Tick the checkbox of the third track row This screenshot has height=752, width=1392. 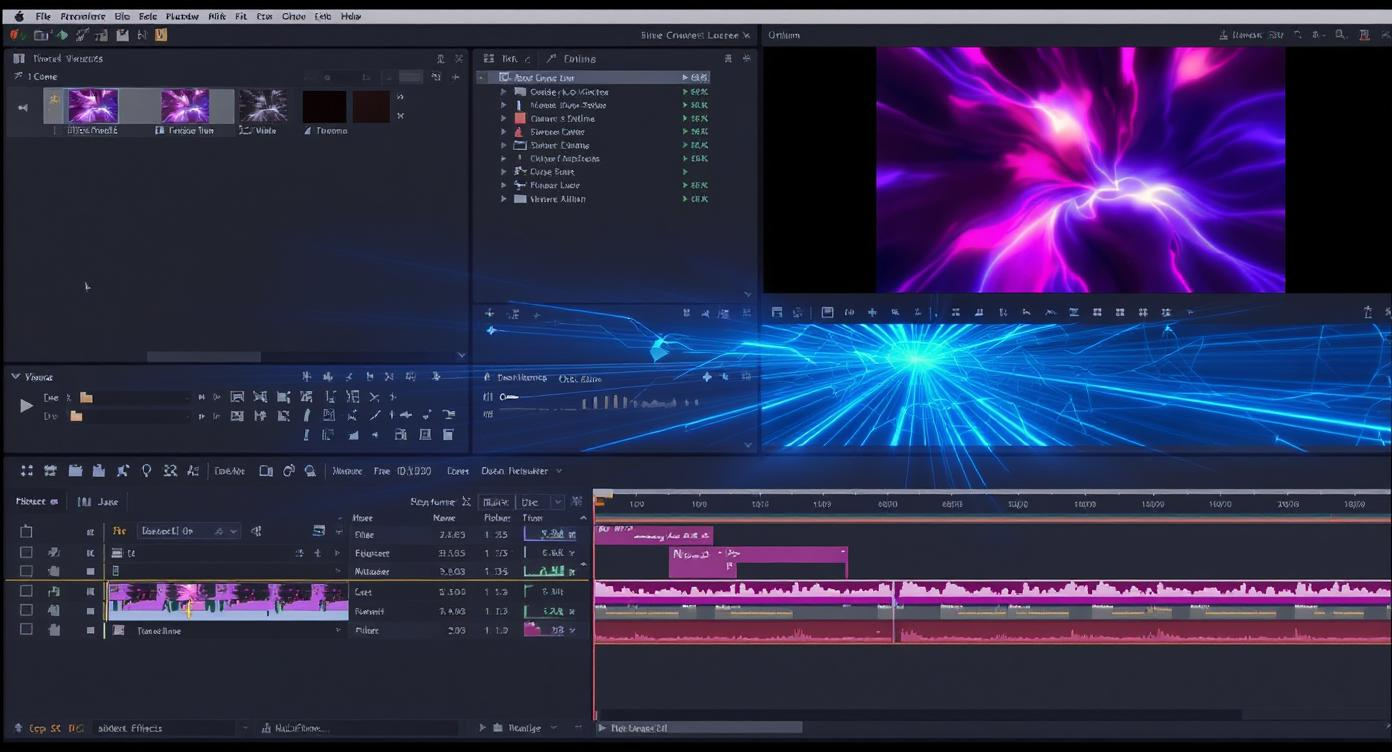coord(26,571)
